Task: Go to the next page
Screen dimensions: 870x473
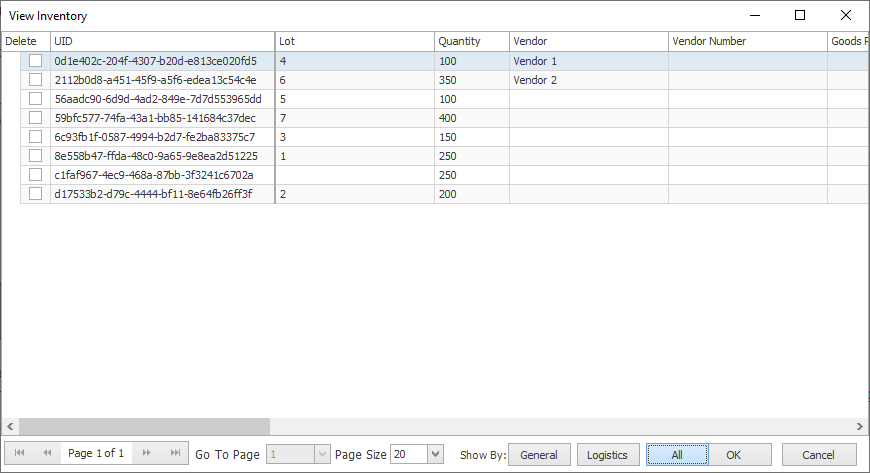Action: tap(147, 453)
